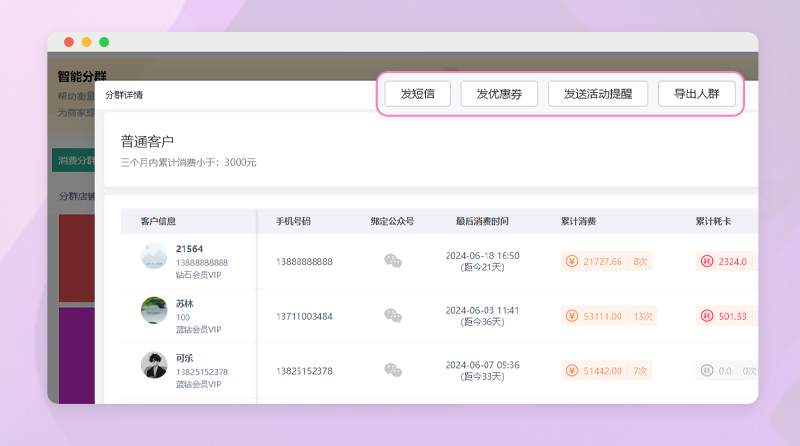This screenshot has height=446, width=800.
Task: Click WeChat icon in 苏林 row
Action: click(x=393, y=316)
